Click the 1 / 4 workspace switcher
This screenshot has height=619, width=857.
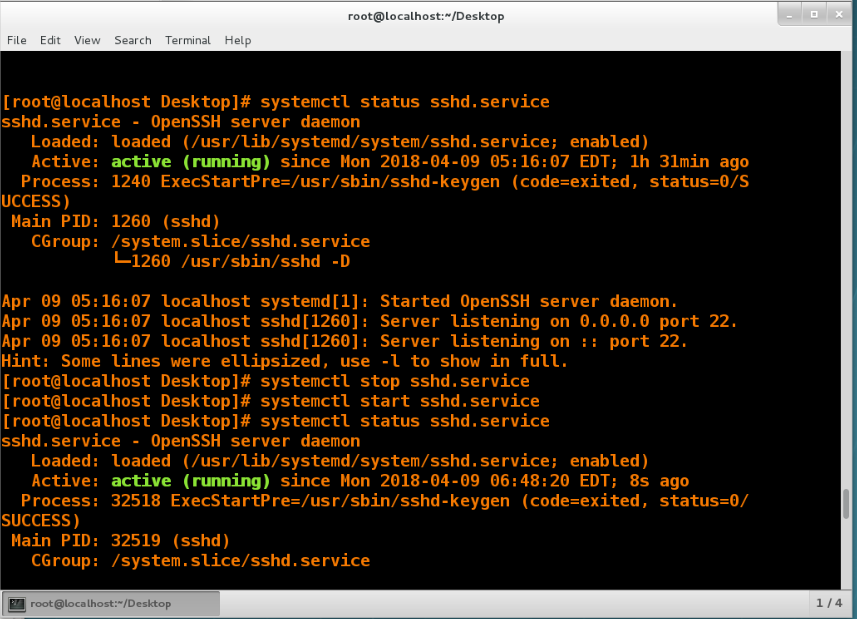[829, 603]
